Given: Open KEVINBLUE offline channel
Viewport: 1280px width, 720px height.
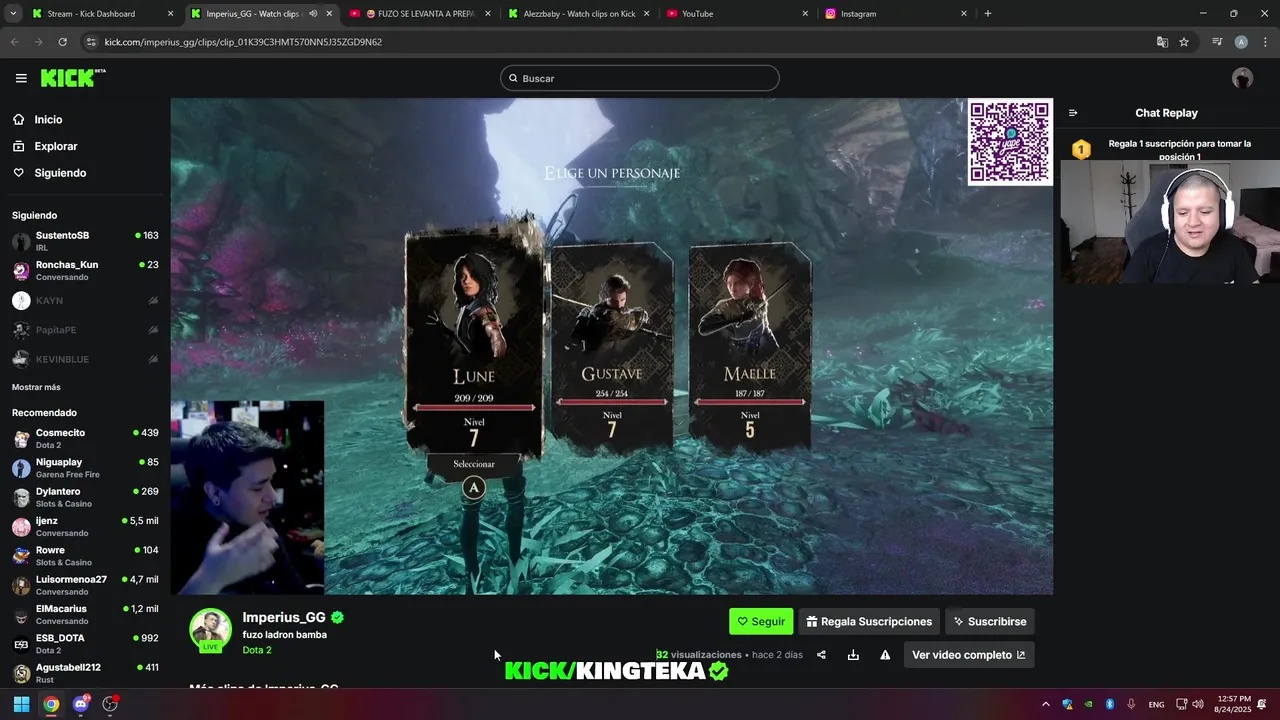Looking at the screenshot, I should (85, 359).
